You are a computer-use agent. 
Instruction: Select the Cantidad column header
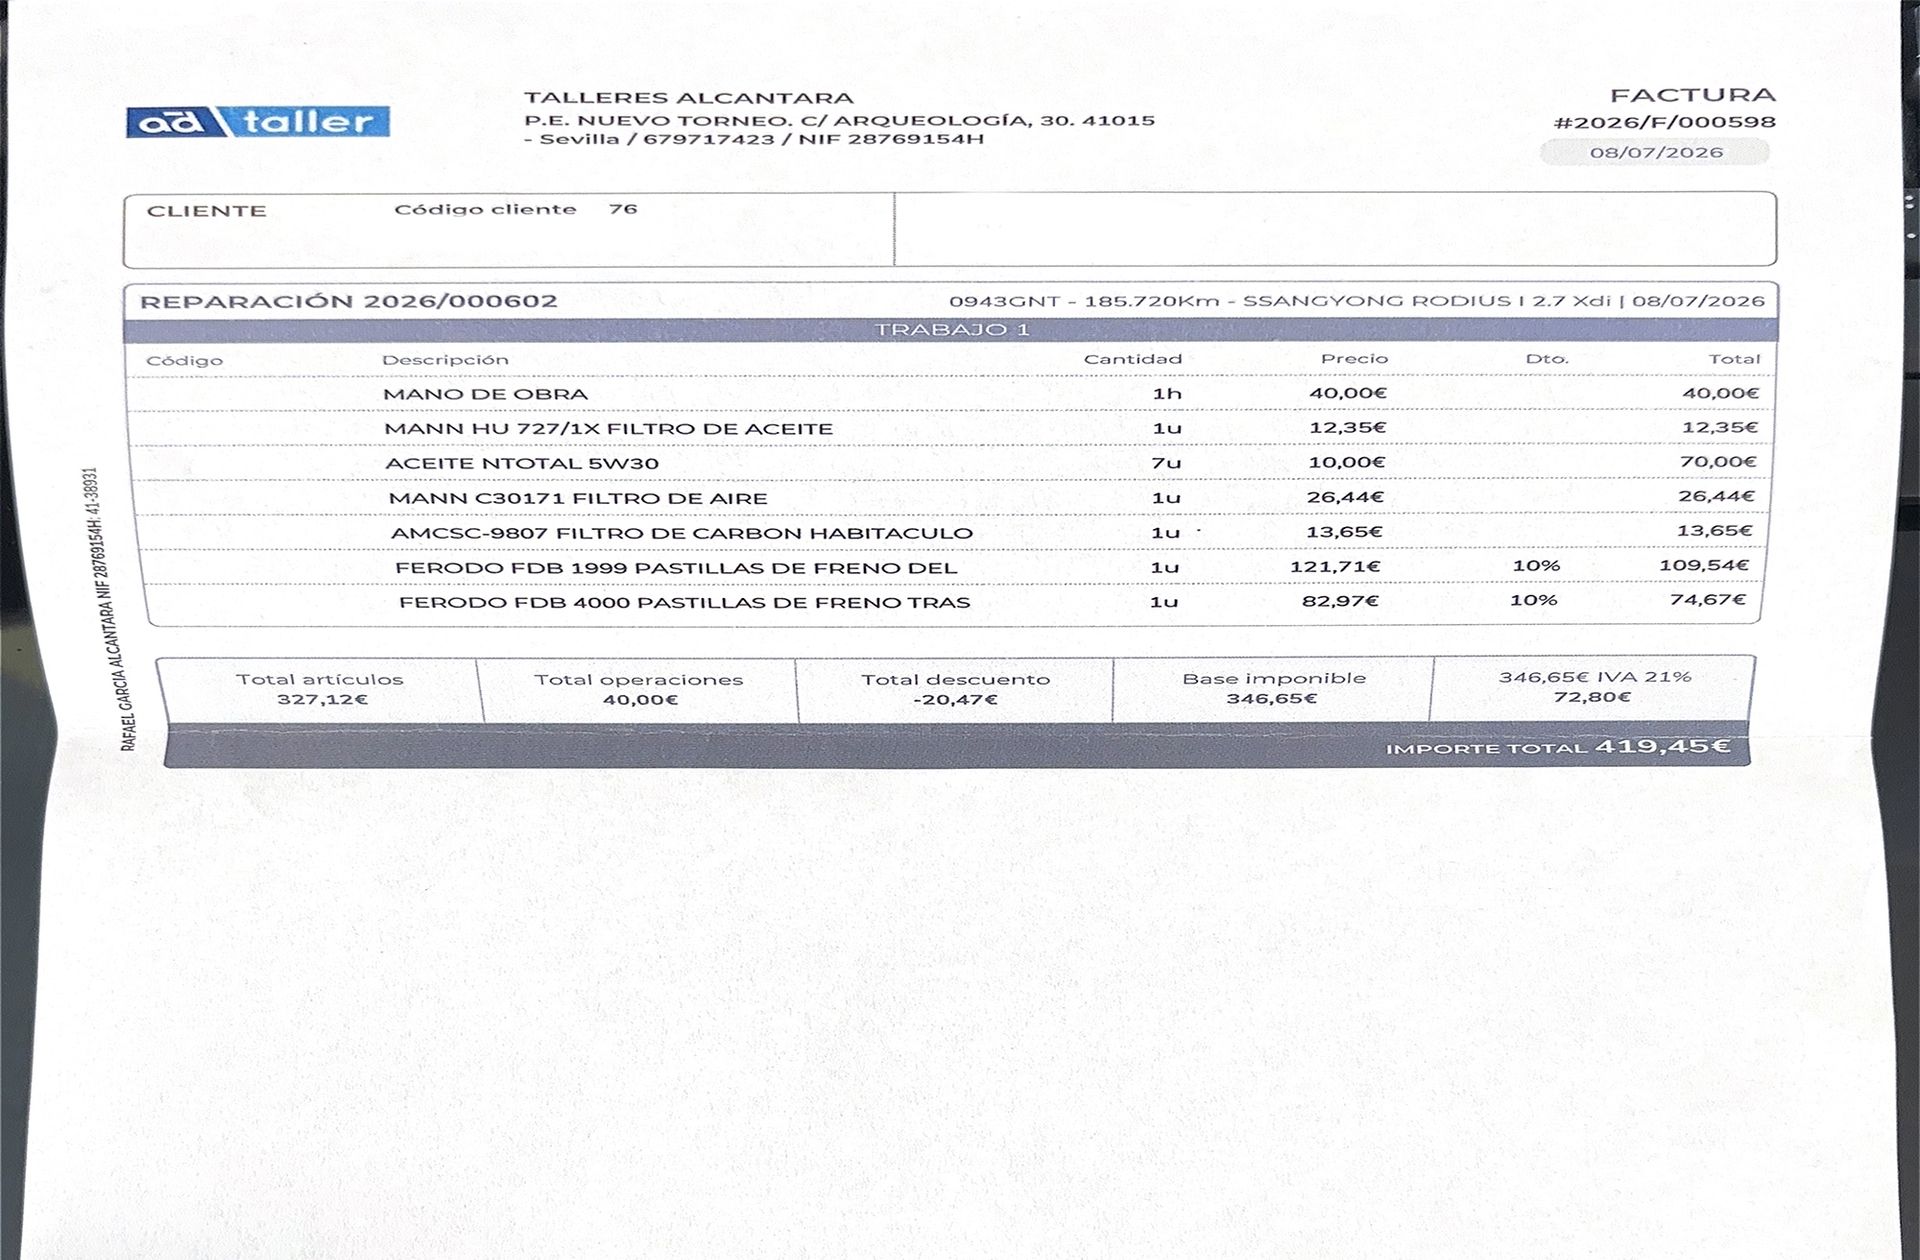(1133, 359)
